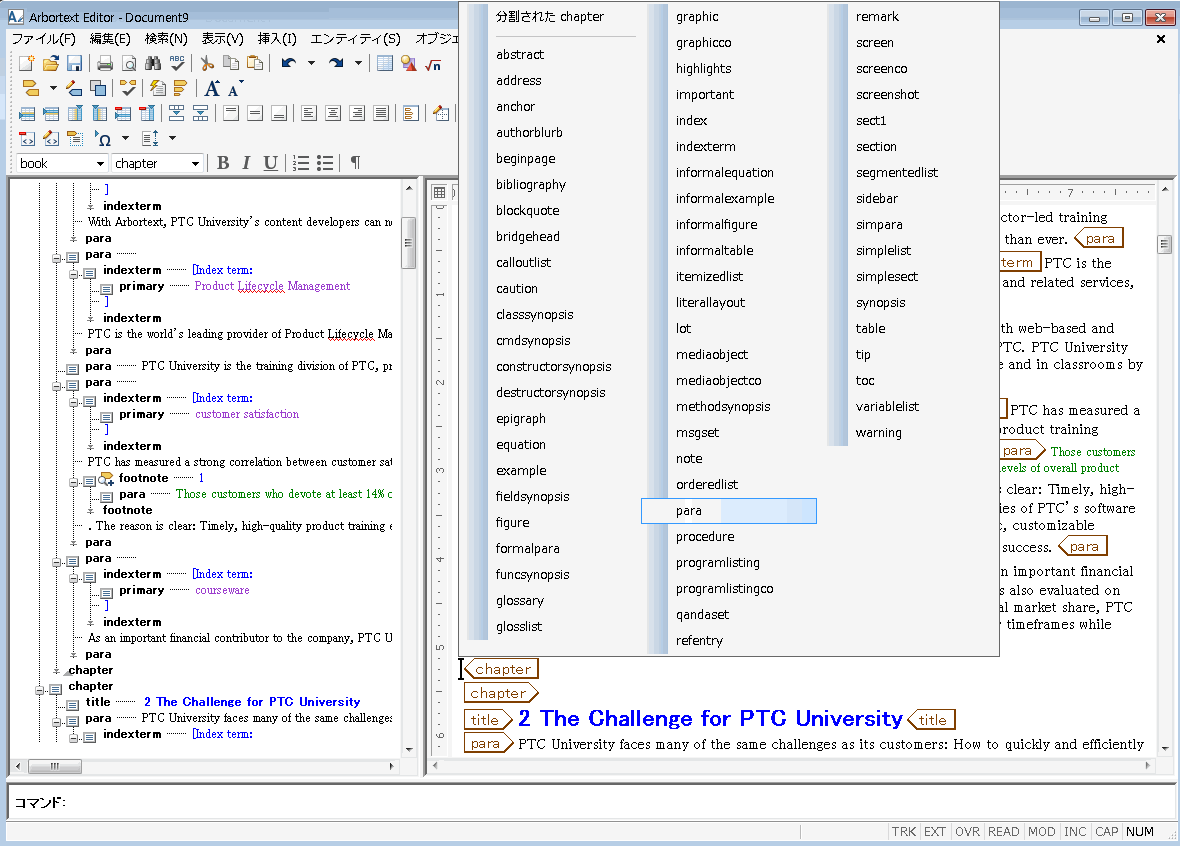Collapse the footnote tree node

coord(73,481)
